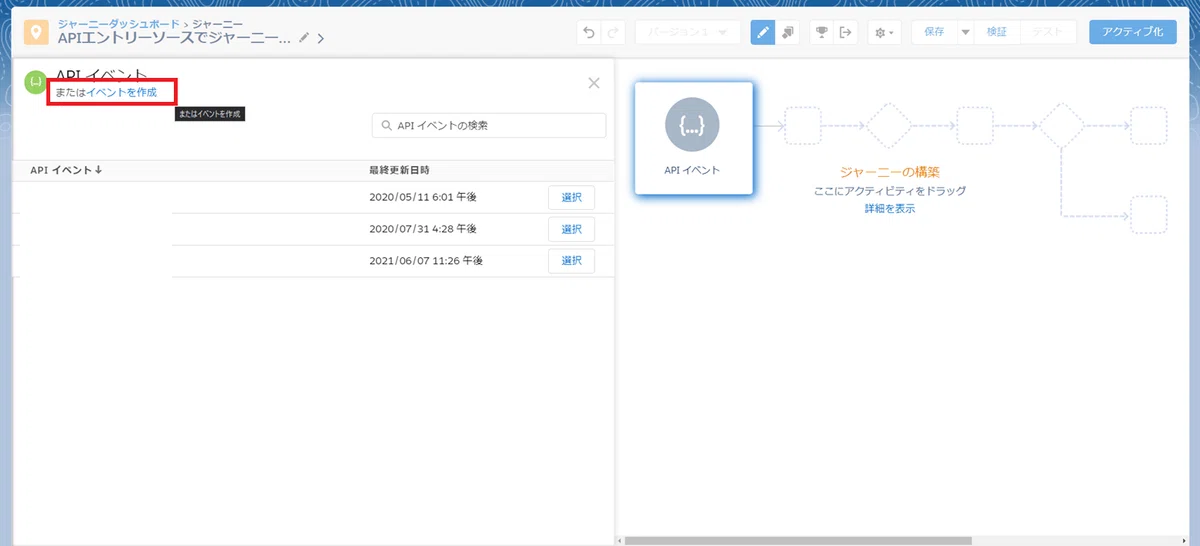Click the magnifier icon in search box
Screen dimensions: 1200x546
(x=386, y=125)
